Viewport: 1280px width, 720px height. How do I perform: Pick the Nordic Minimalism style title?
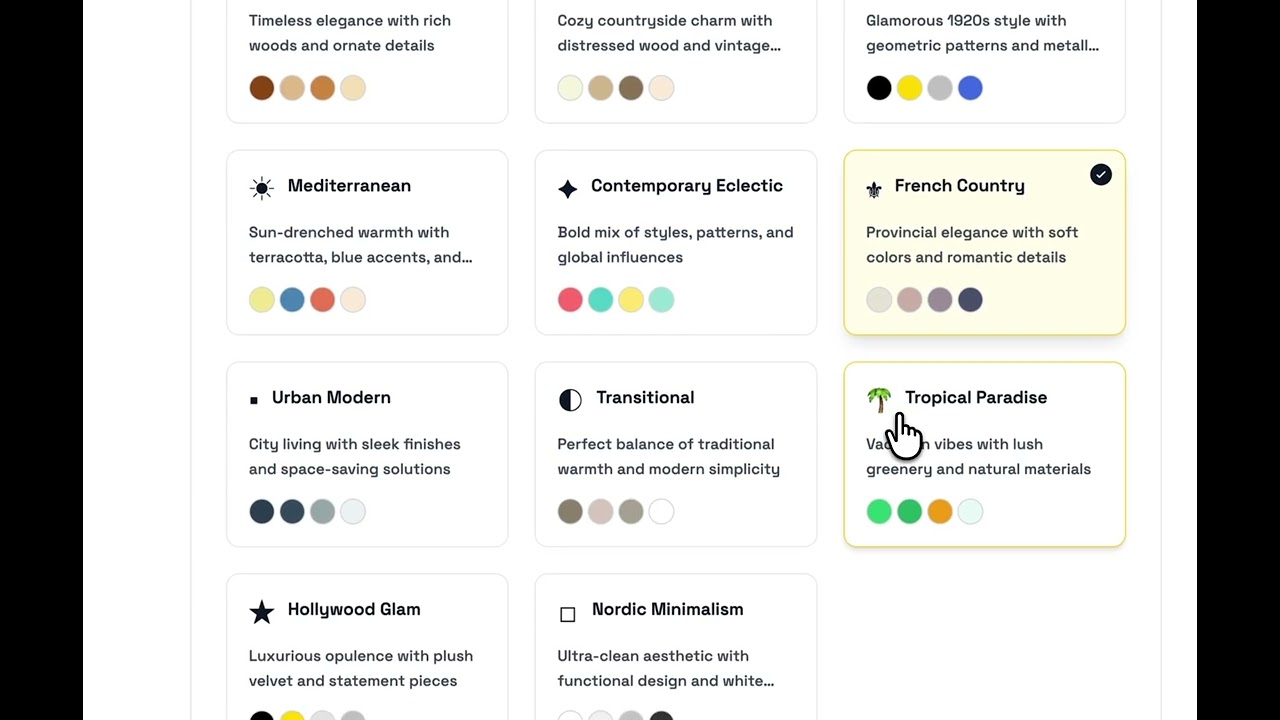tap(667, 610)
